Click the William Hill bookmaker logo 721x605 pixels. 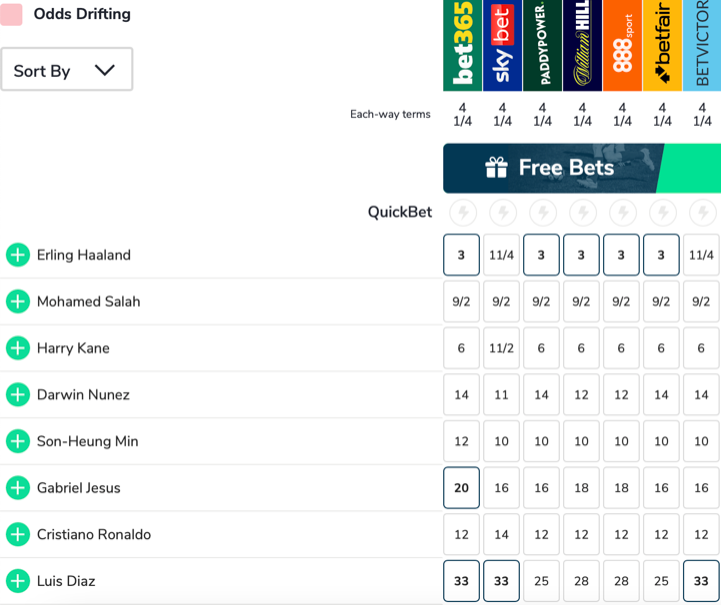582,46
